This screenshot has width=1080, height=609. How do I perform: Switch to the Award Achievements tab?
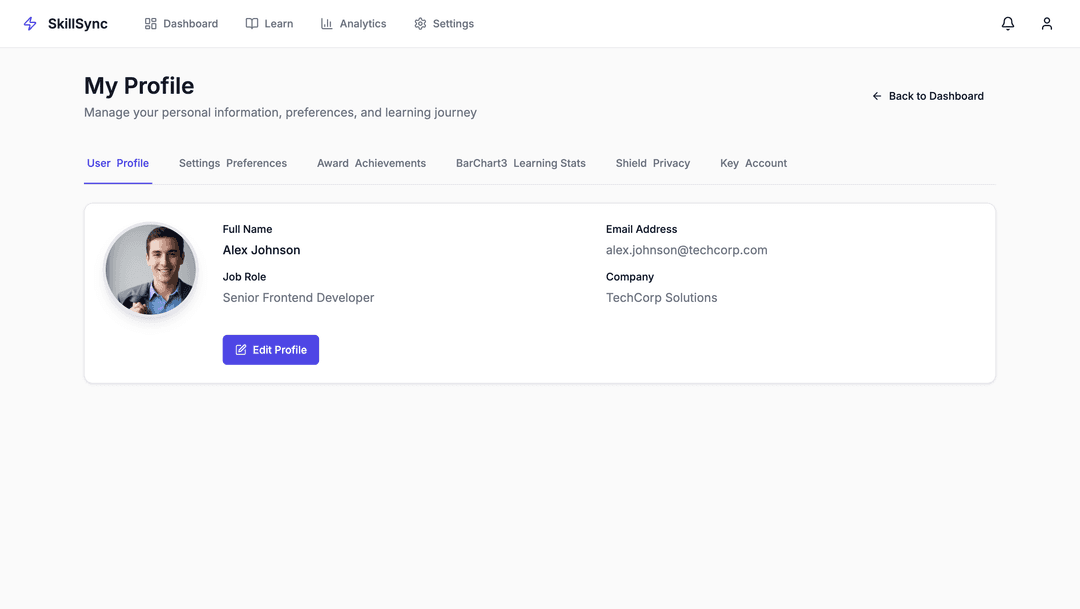371,163
